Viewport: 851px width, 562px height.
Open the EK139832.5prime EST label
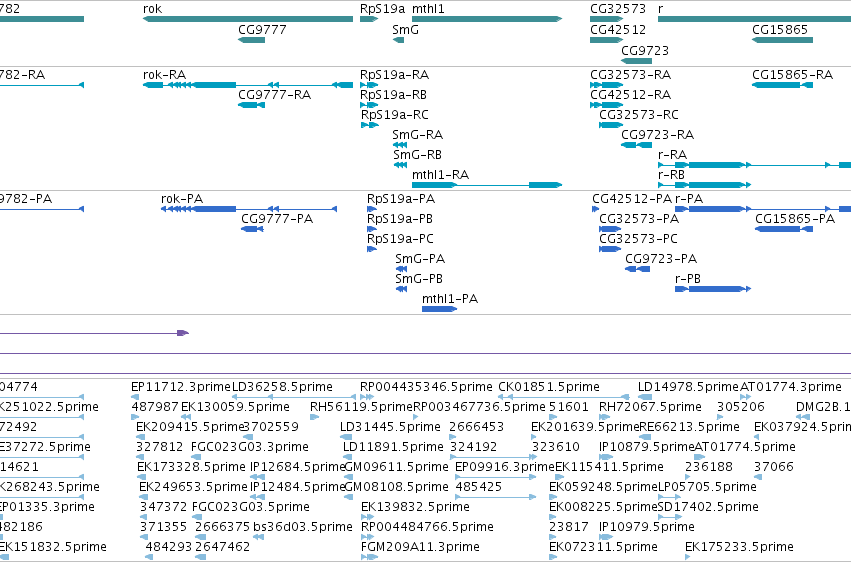tap(416, 507)
